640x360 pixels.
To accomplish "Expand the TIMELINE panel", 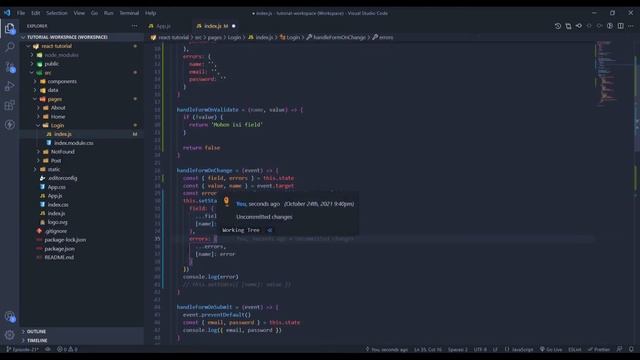I will click(82, 340).
